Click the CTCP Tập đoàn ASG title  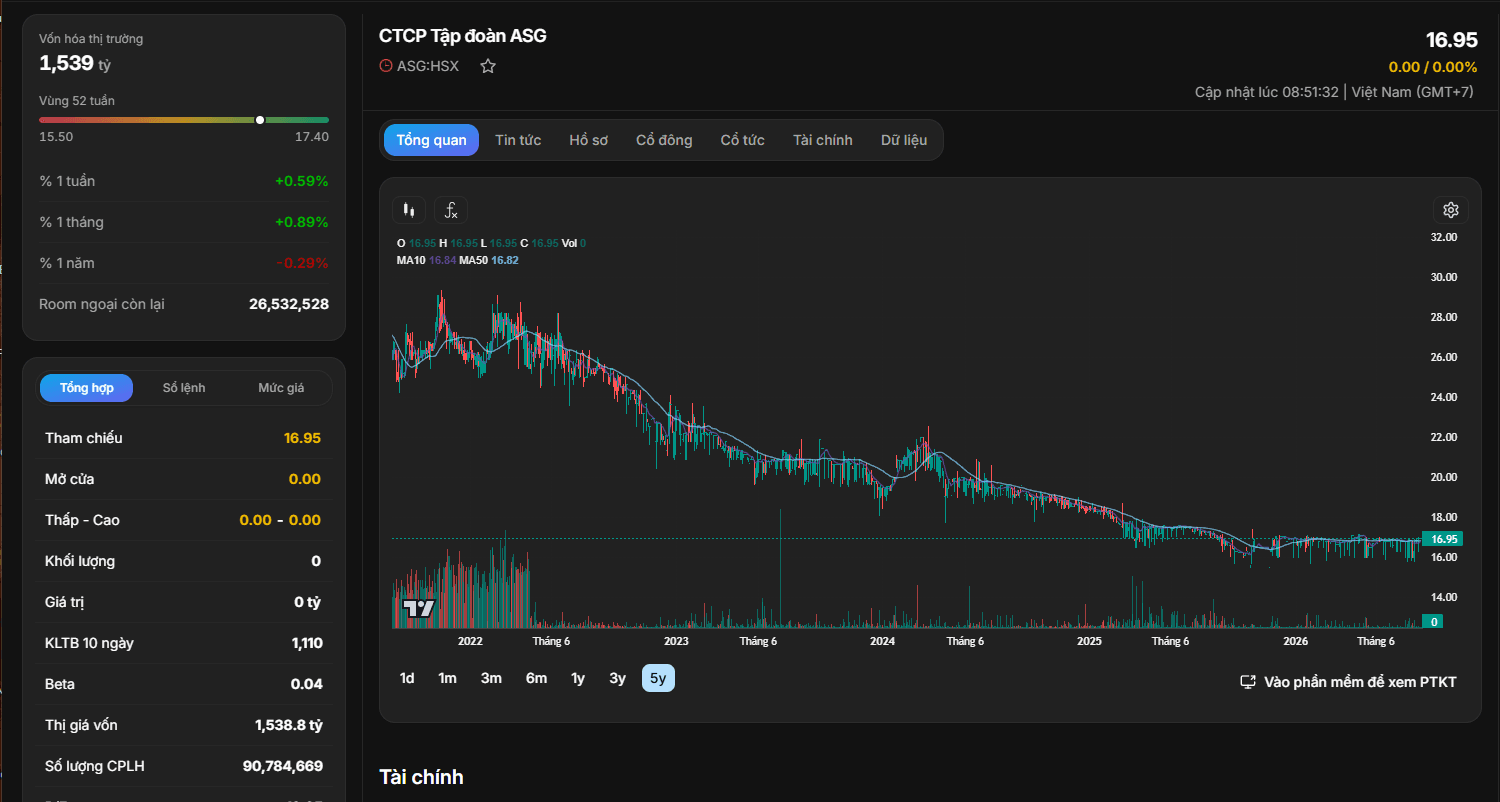[x=463, y=36]
